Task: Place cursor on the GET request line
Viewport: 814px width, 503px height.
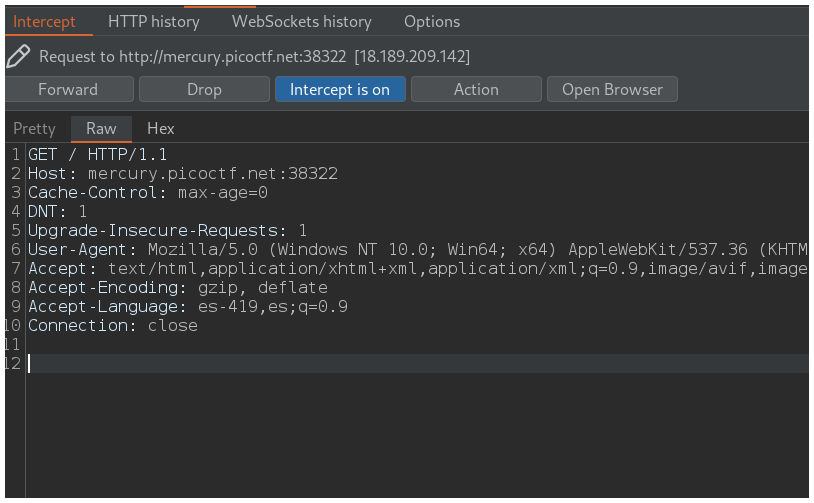Action: [x=98, y=155]
